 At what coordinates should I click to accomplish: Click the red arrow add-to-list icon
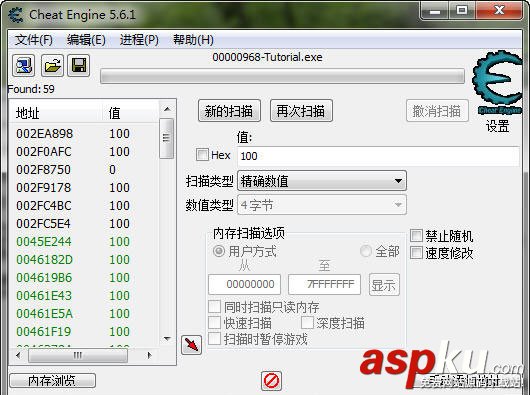point(192,345)
